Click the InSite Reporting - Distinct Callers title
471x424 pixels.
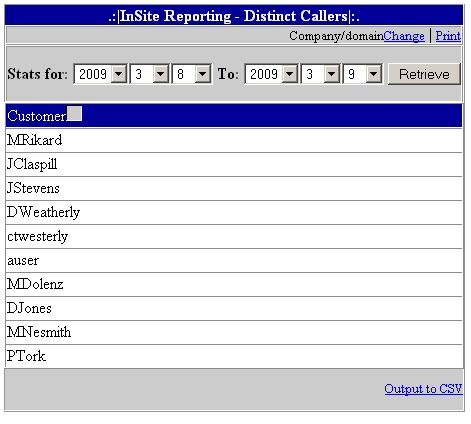pos(234,16)
